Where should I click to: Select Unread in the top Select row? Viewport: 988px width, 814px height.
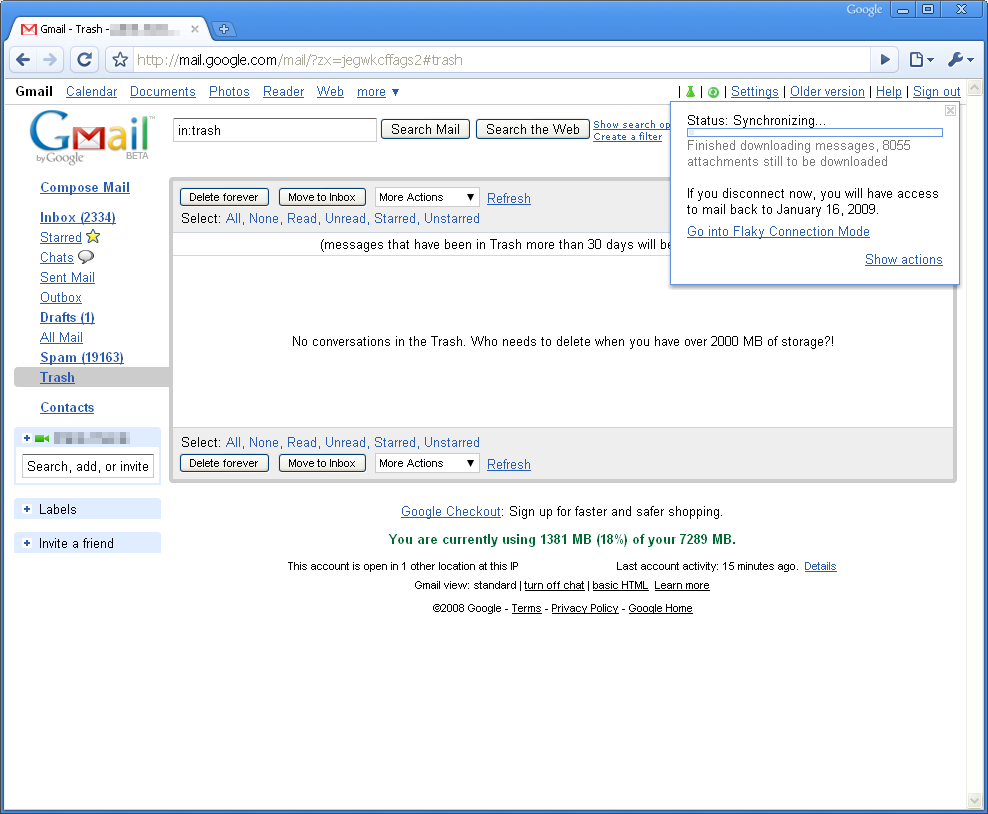[x=345, y=219]
